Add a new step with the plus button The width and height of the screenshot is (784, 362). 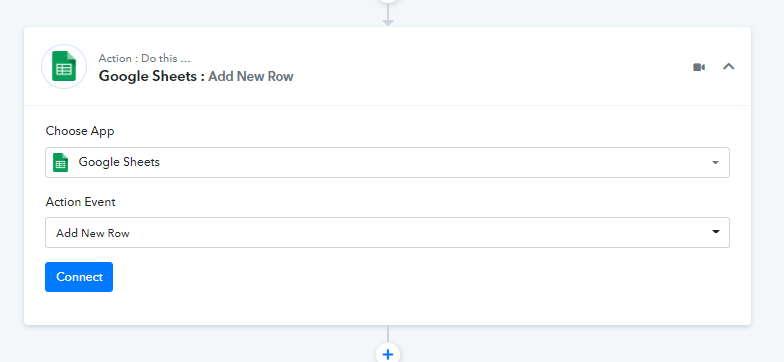pyautogui.click(x=388, y=354)
